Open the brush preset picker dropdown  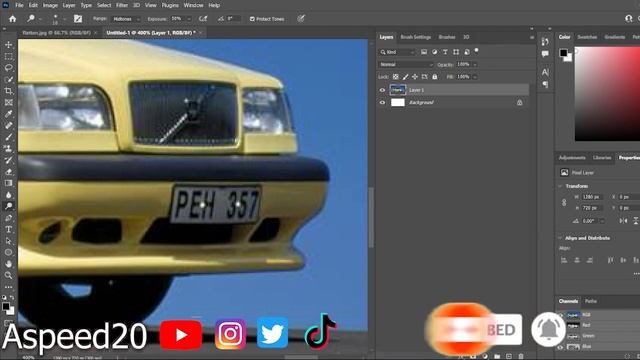[64, 19]
